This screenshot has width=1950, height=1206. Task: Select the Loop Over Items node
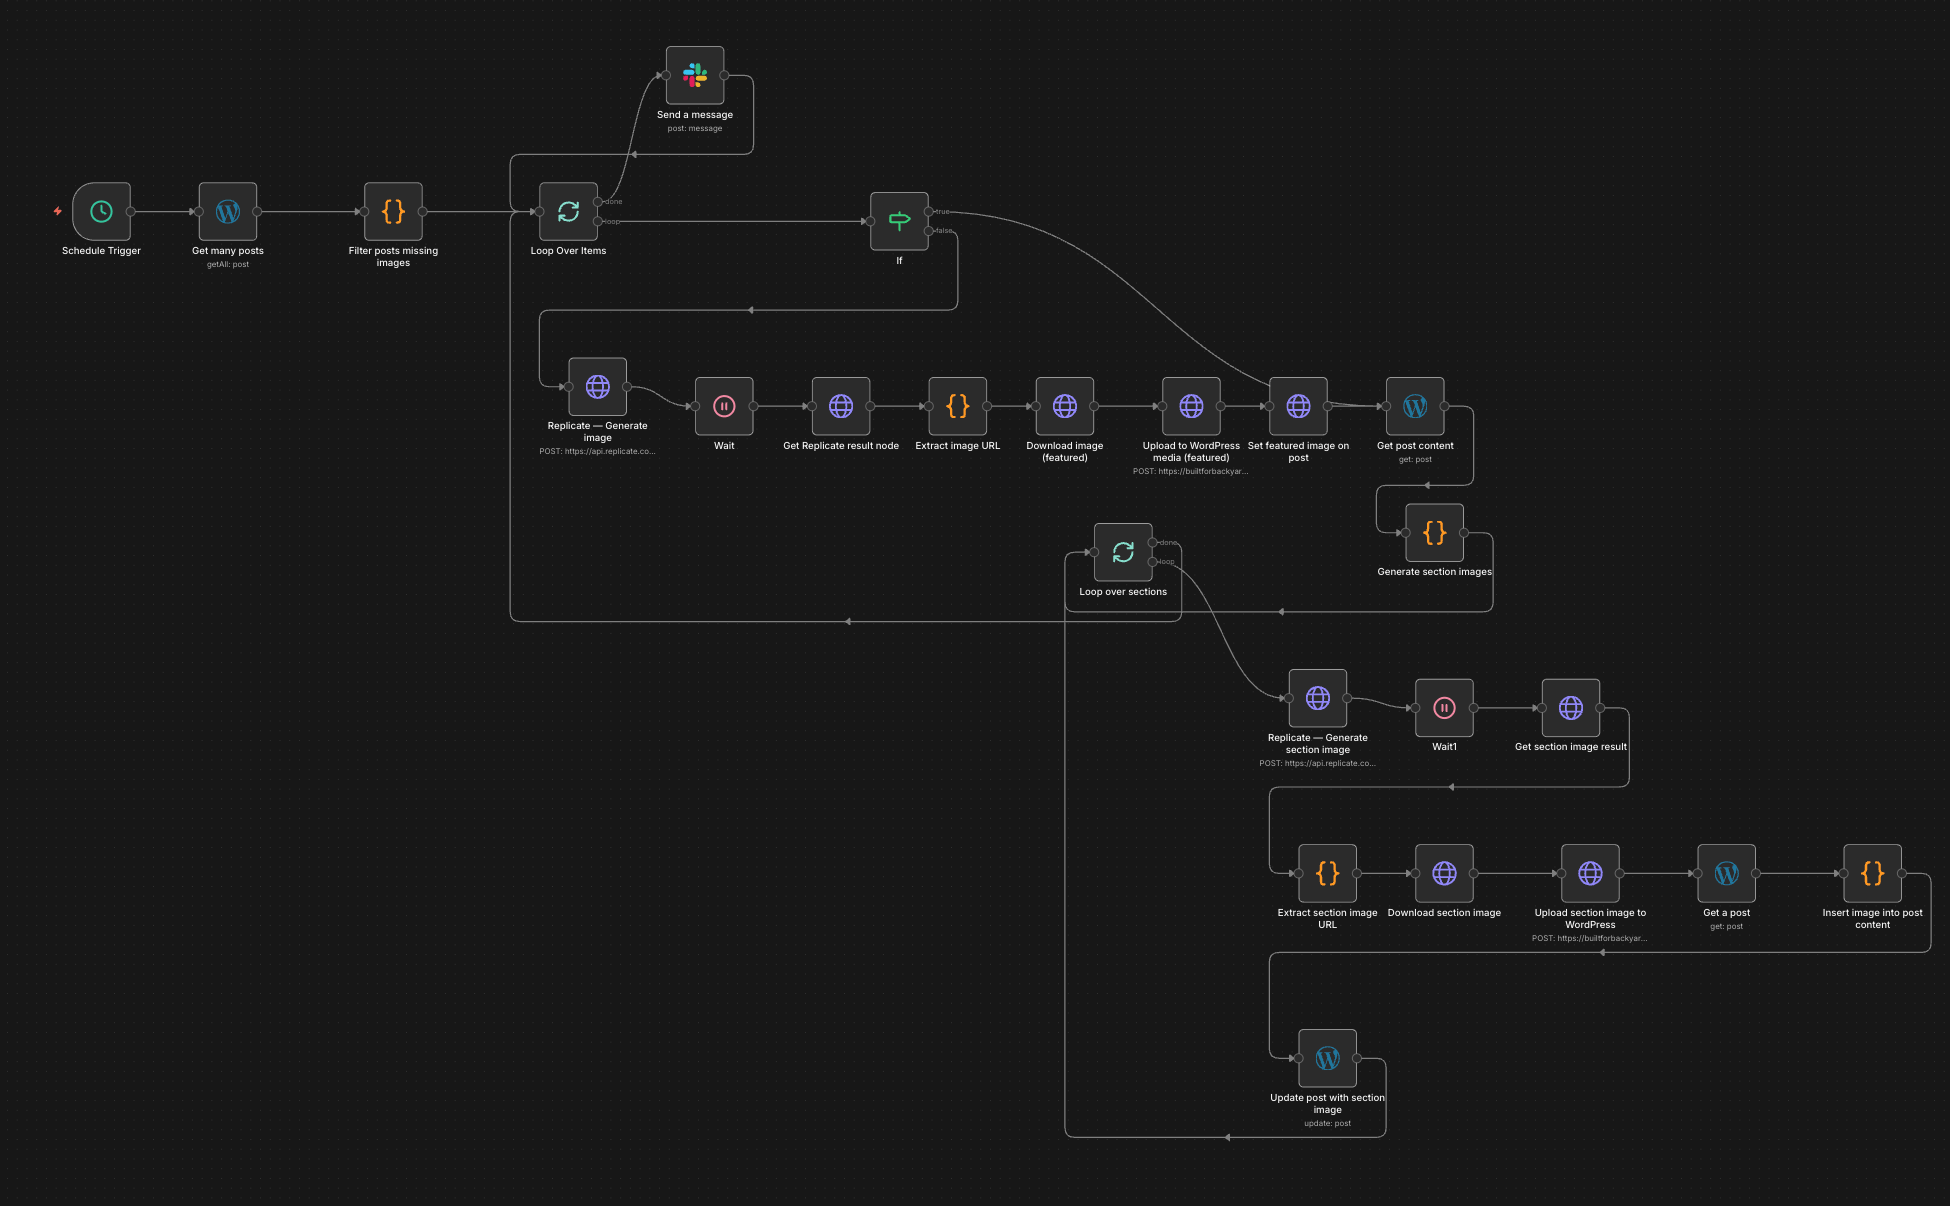point(568,211)
